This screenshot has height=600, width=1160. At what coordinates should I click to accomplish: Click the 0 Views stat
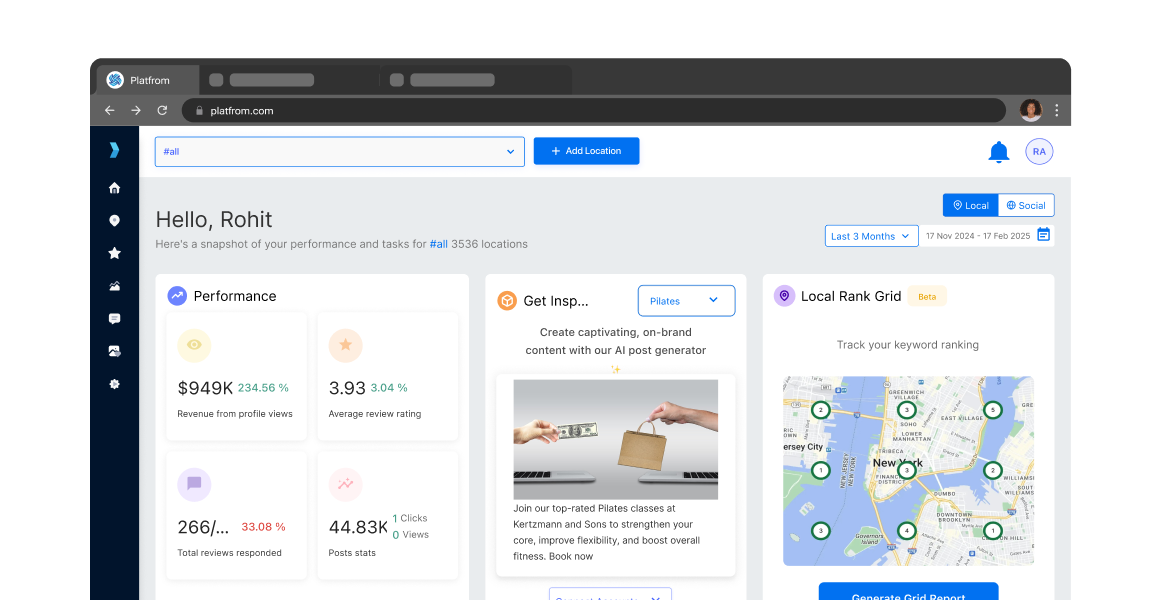411,534
